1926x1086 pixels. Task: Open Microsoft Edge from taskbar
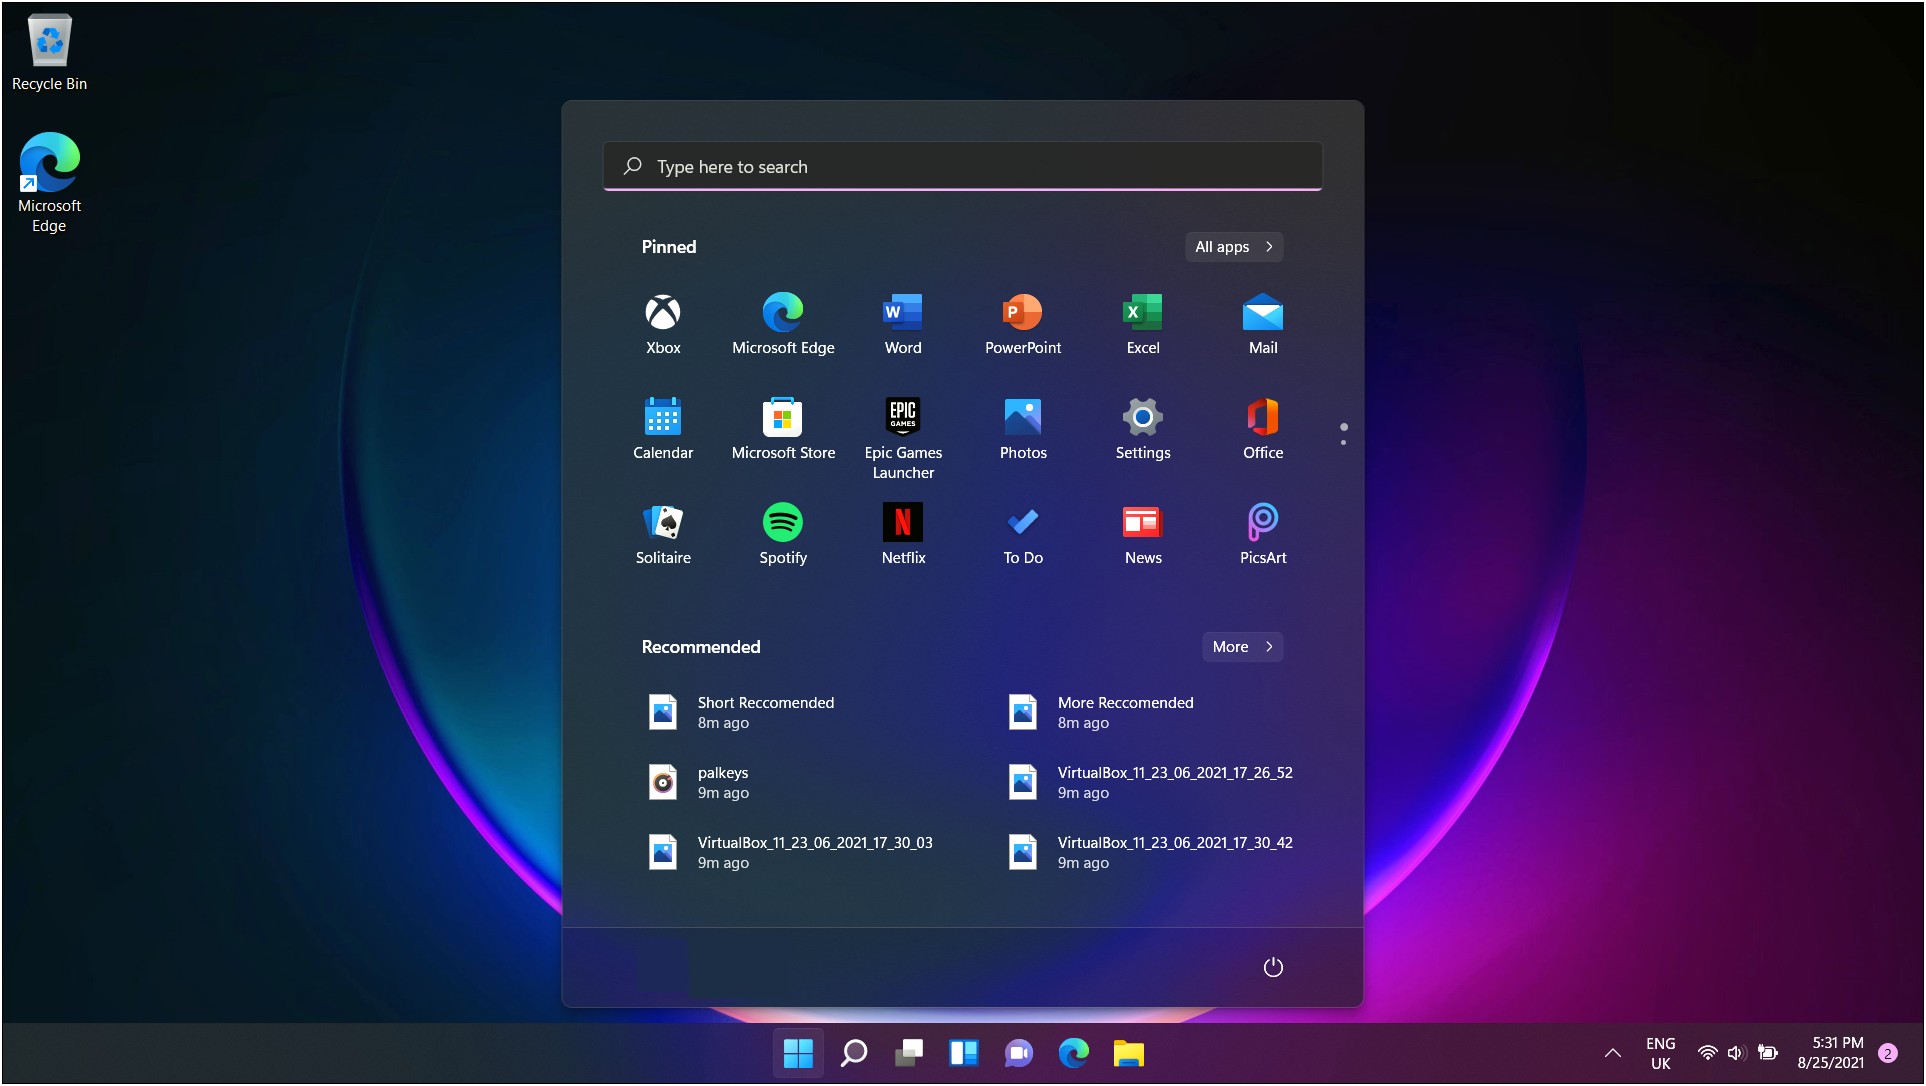1077,1052
